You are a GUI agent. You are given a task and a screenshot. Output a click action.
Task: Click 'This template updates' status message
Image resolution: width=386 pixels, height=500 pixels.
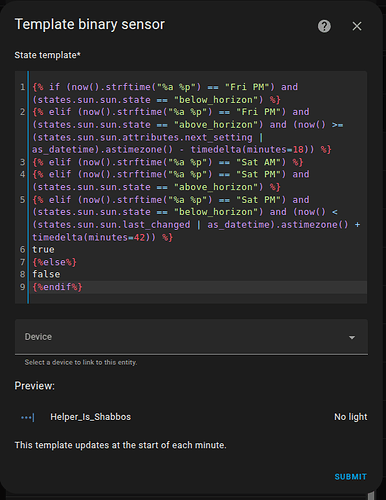[120, 445]
